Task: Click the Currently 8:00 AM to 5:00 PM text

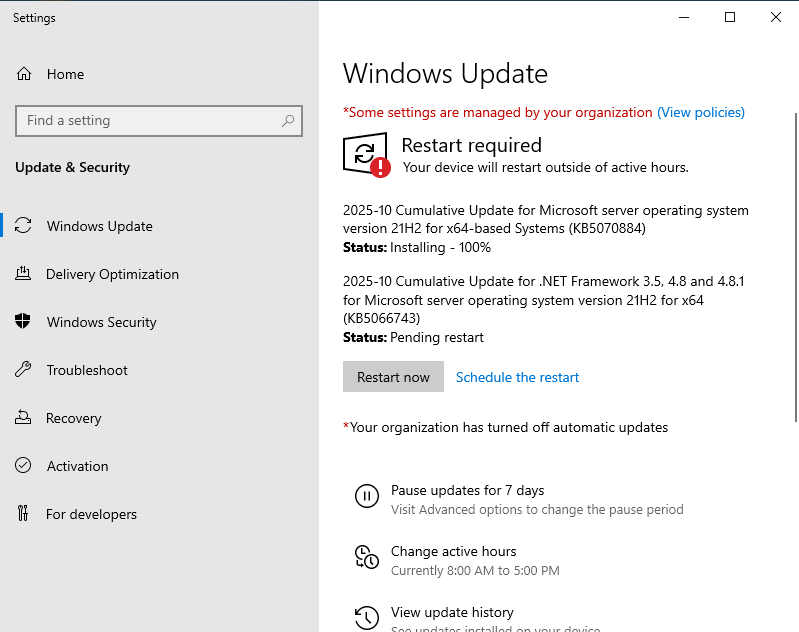Action: click(475, 570)
